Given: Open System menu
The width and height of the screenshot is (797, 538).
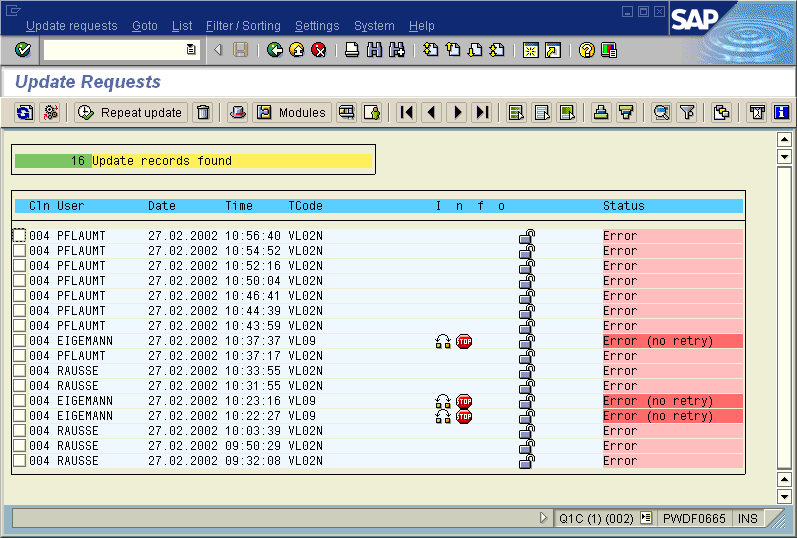Looking at the screenshot, I should pyautogui.click(x=374, y=26).
